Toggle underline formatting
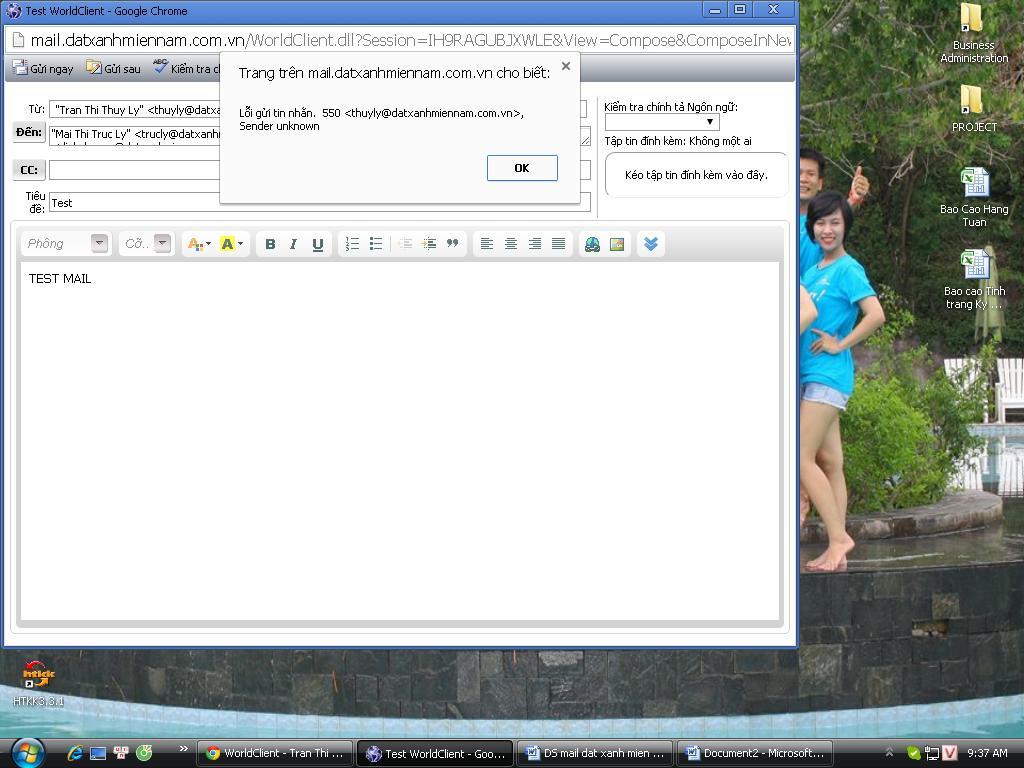 point(317,244)
